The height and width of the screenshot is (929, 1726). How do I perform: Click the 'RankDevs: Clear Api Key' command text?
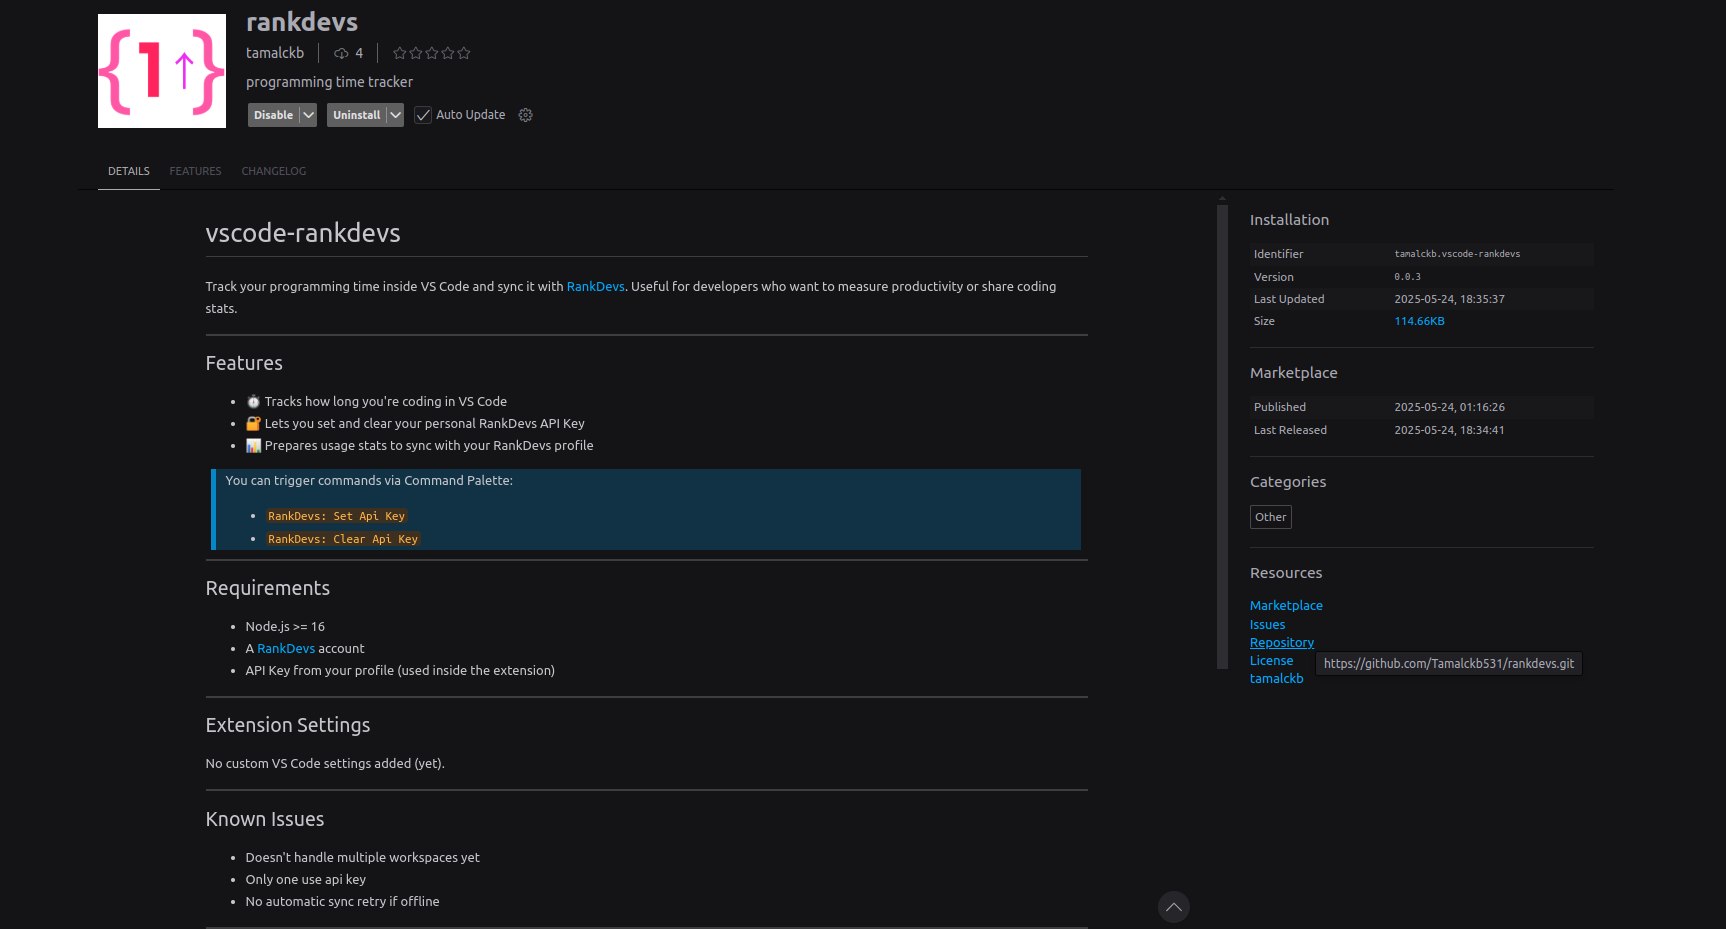[x=343, y=539]
